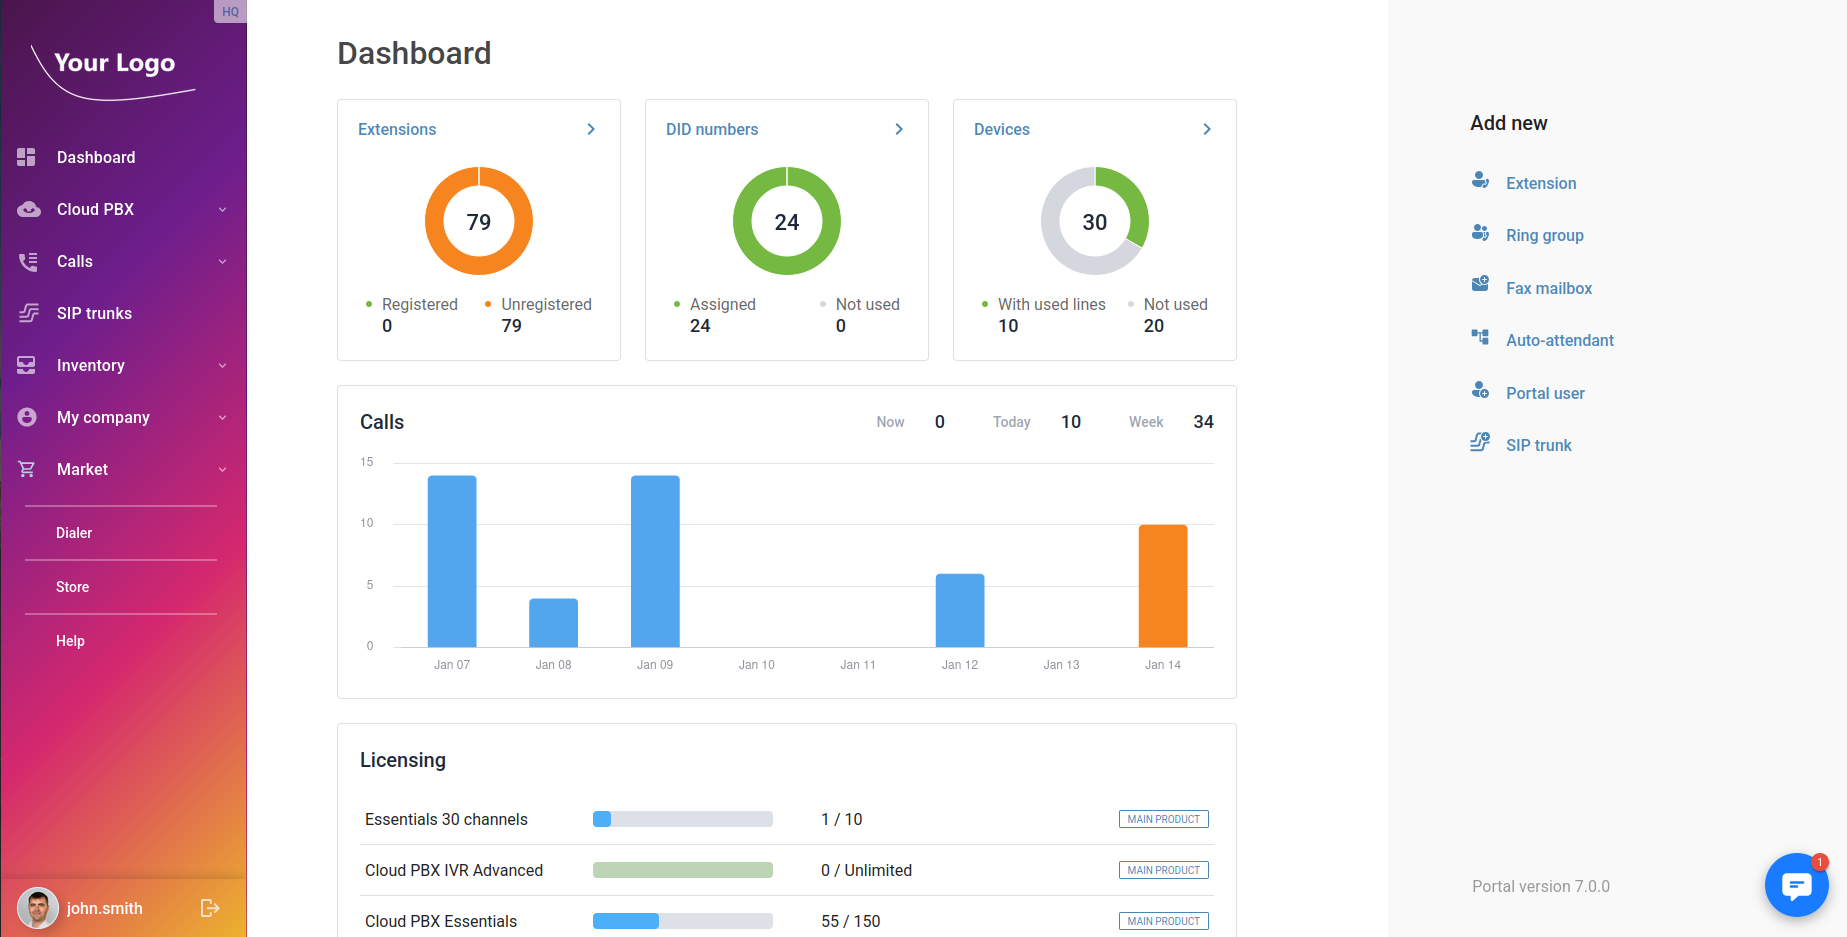Open the Extensions card title link
The height and width of the screenshot is (937, 1847).
pos(397,129)
